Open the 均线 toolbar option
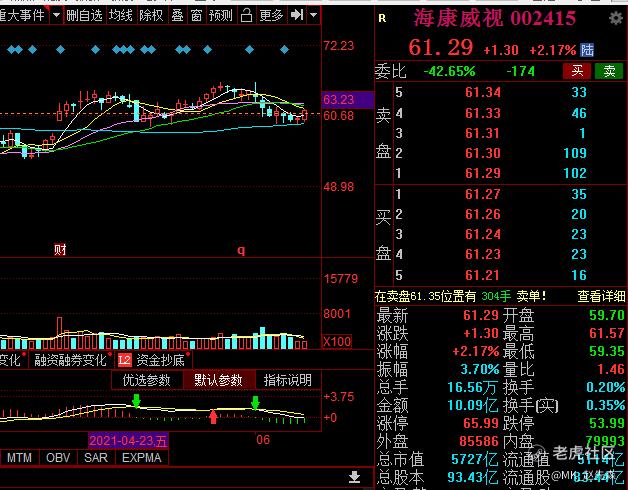 [x=121, y=16]
